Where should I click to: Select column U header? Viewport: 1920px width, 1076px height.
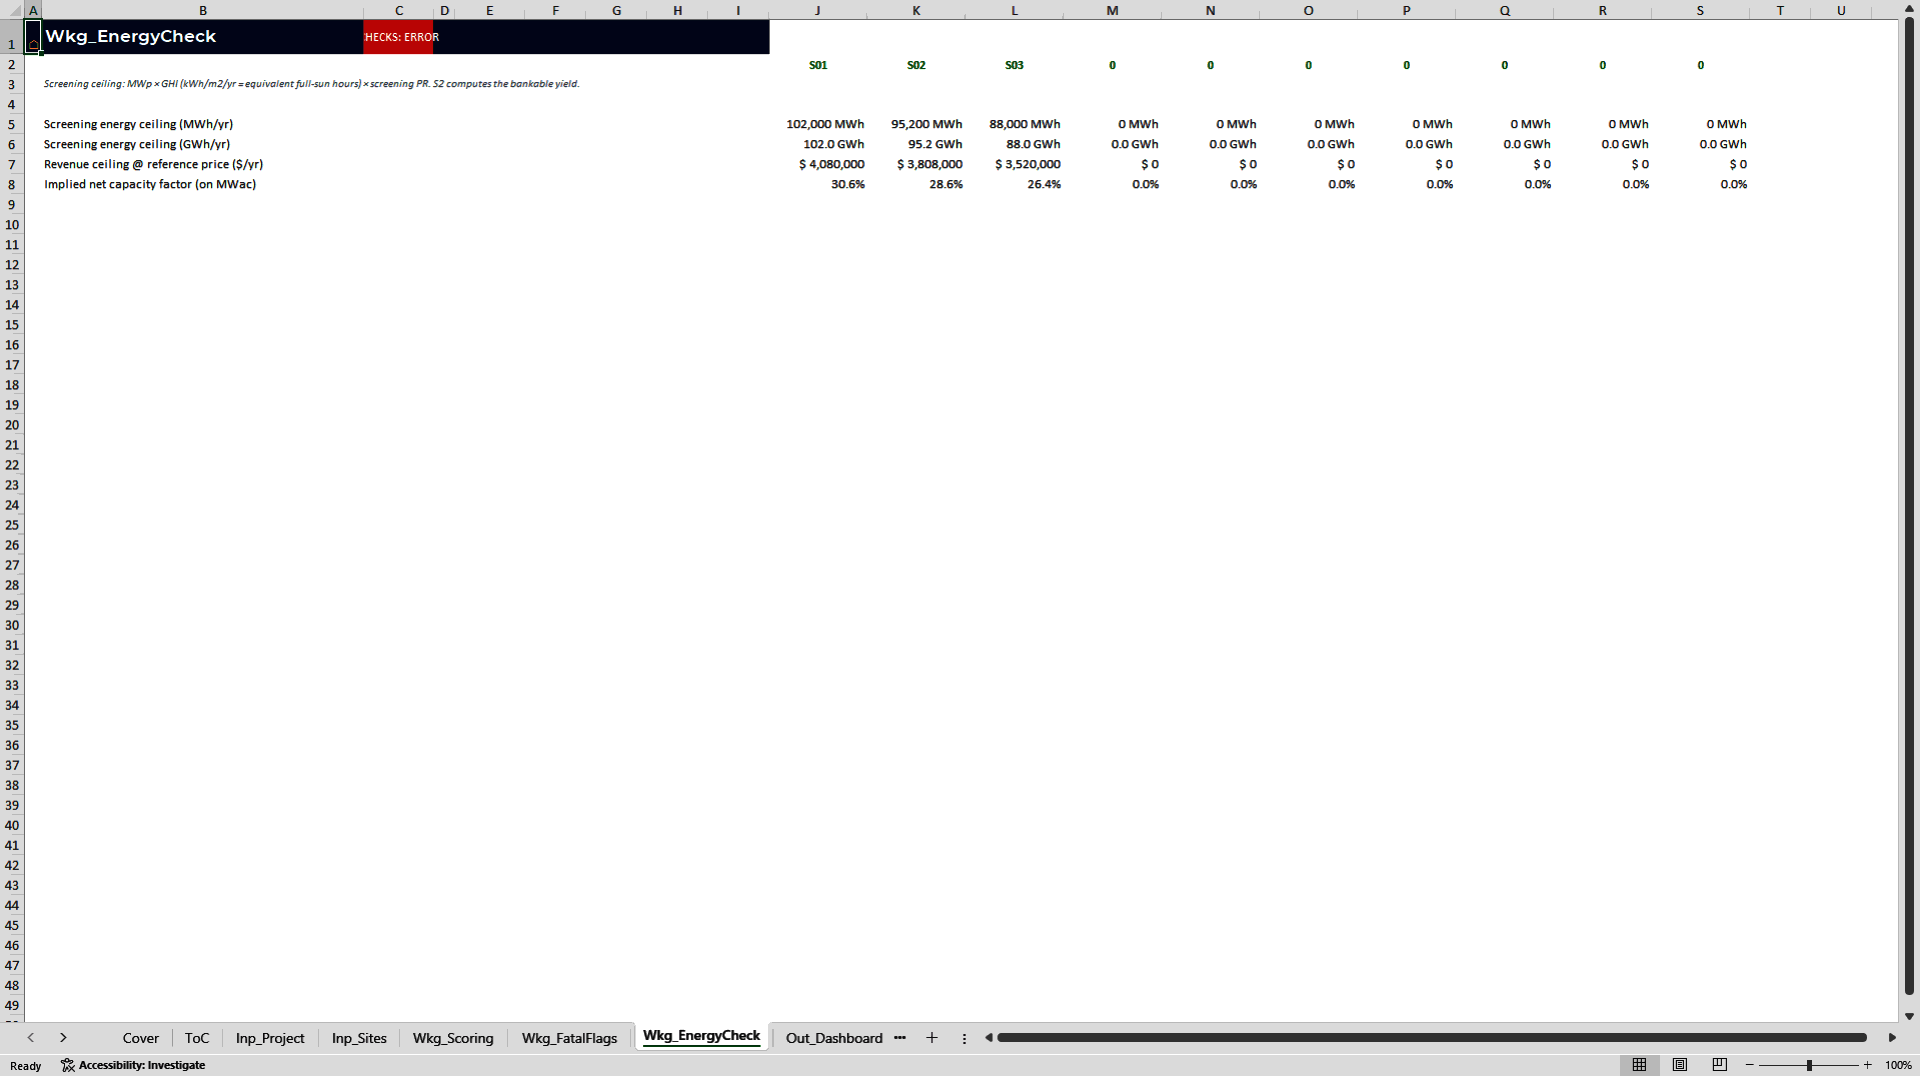point(1841,10)
